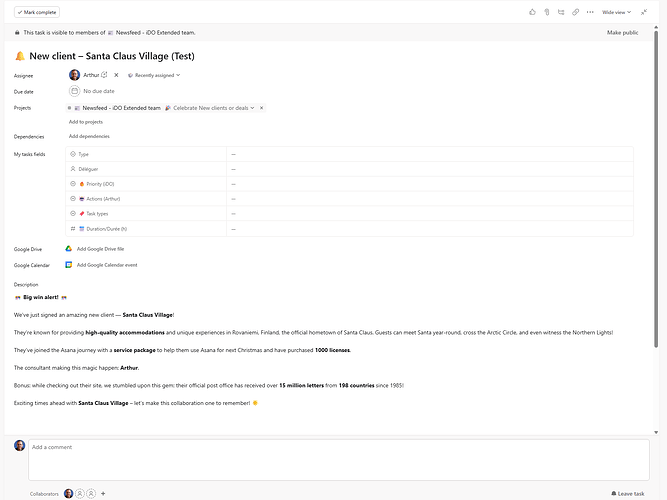
Task: Click the bell emoji beside the task title
Action: pos(20,56)
